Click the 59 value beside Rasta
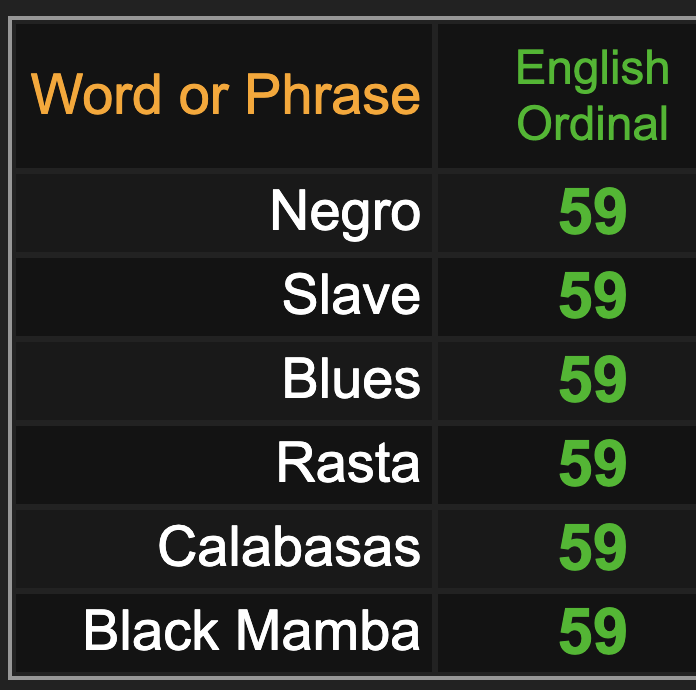 click(593, 464)
